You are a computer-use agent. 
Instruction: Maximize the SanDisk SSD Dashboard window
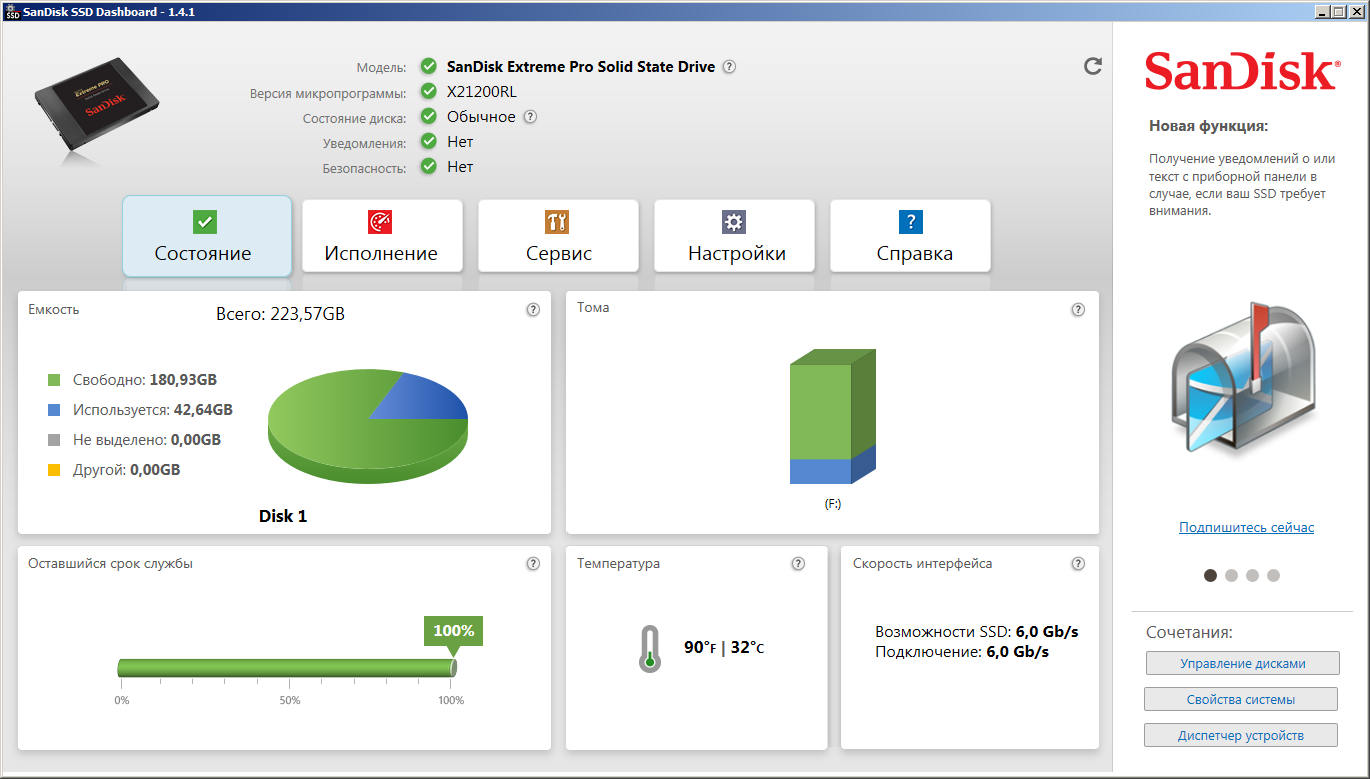pyautogui.click(x=1337, y=11)
